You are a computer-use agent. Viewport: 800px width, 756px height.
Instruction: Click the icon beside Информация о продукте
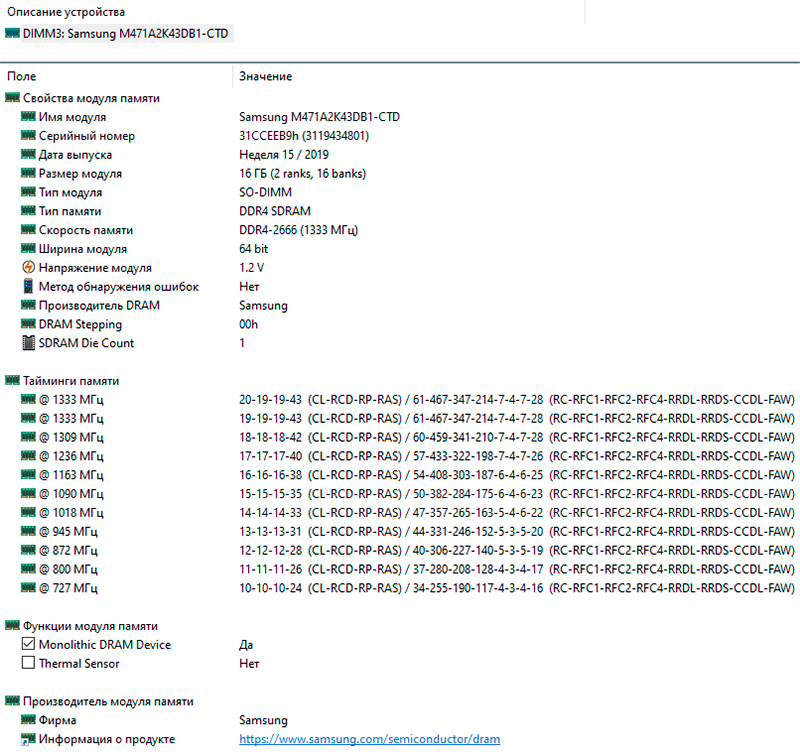coord(28,739)
